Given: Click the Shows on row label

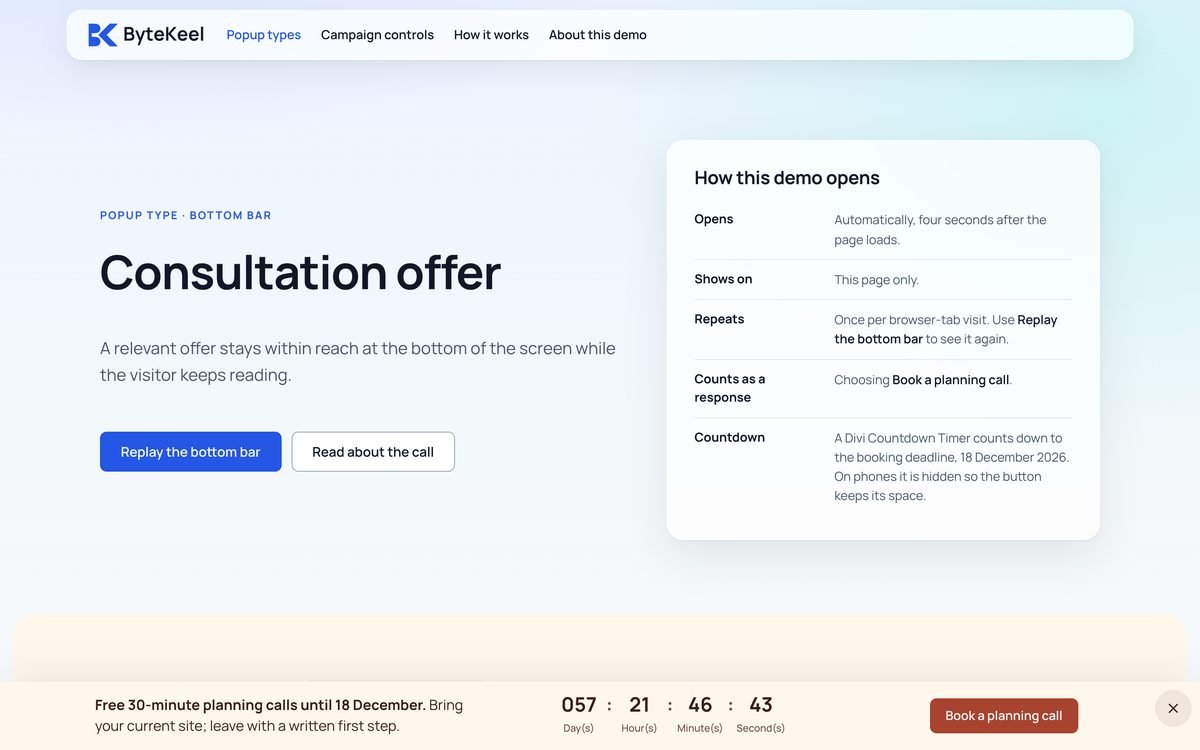Looking at the screenshot, I should 724,279.
